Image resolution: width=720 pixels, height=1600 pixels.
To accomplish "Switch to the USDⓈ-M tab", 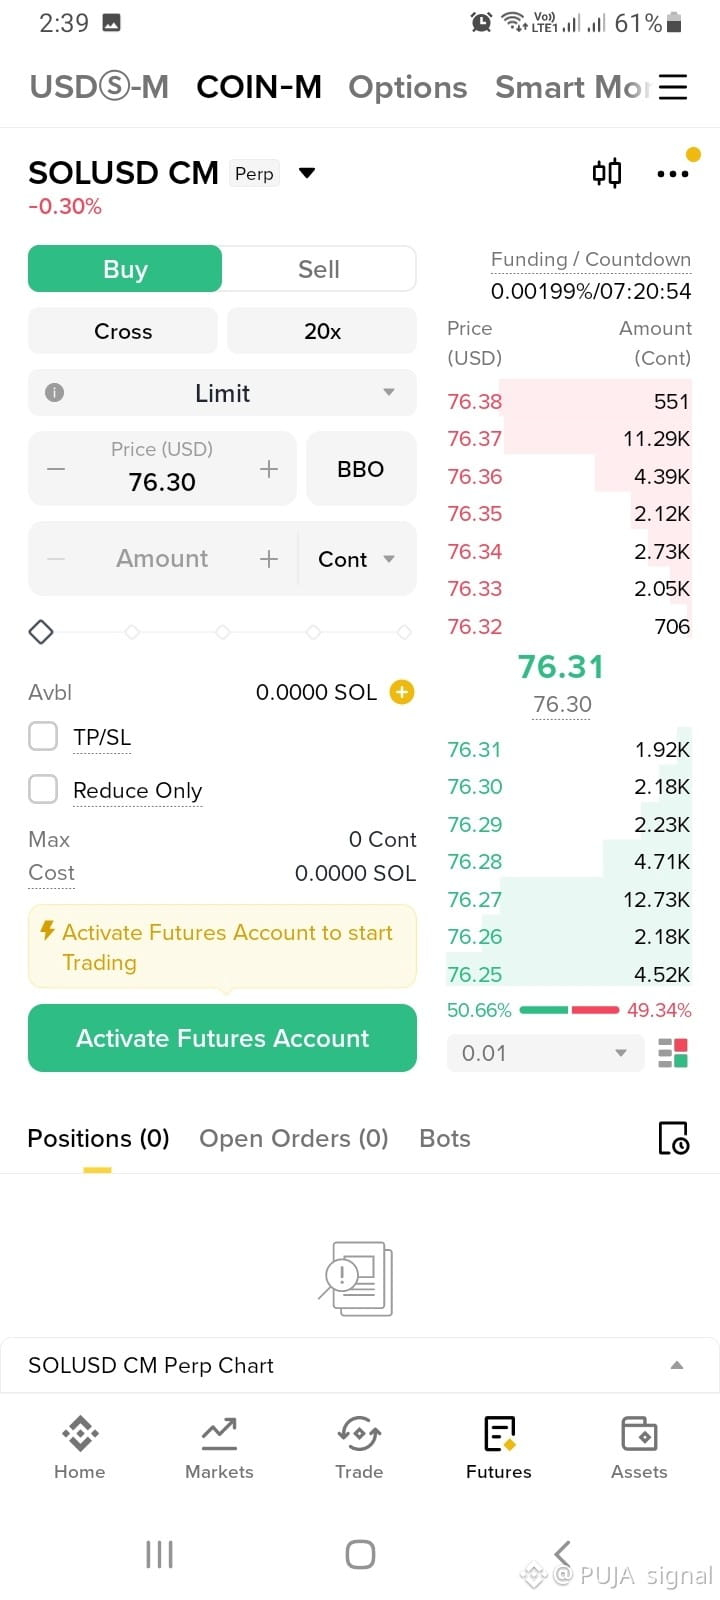I will (x=99, y=87).
